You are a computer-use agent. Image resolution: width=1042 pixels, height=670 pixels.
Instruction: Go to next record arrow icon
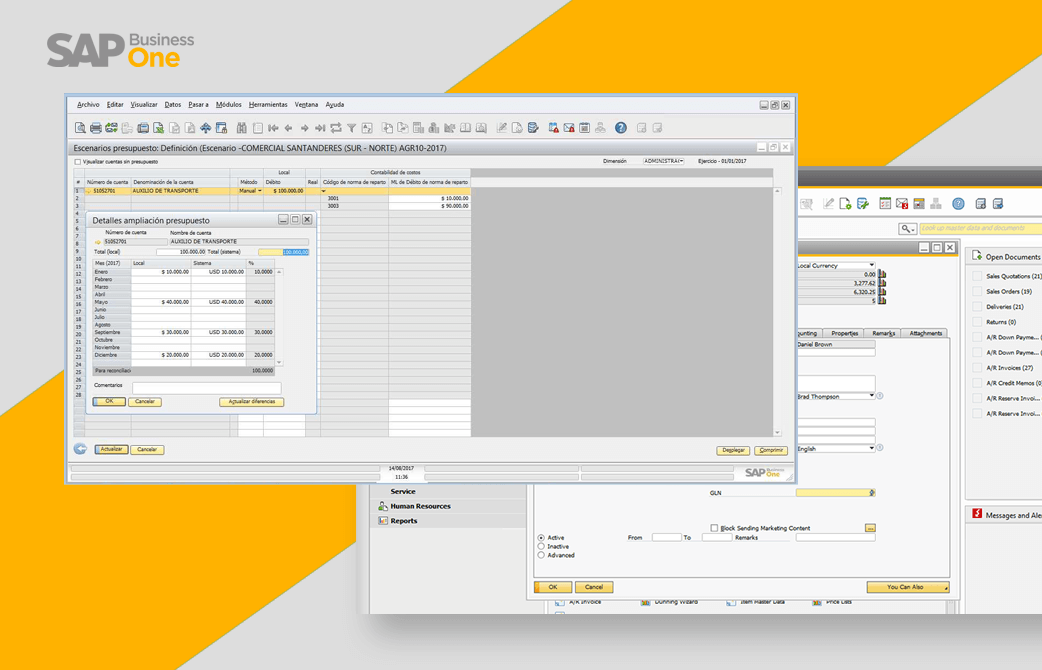304,128
